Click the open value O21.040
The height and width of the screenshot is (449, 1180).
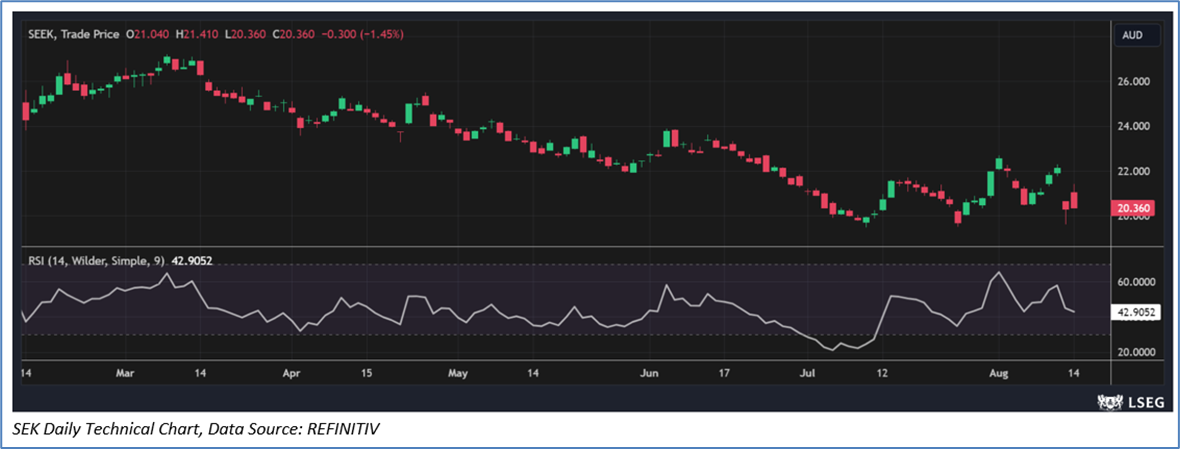[x=148, y=34]
